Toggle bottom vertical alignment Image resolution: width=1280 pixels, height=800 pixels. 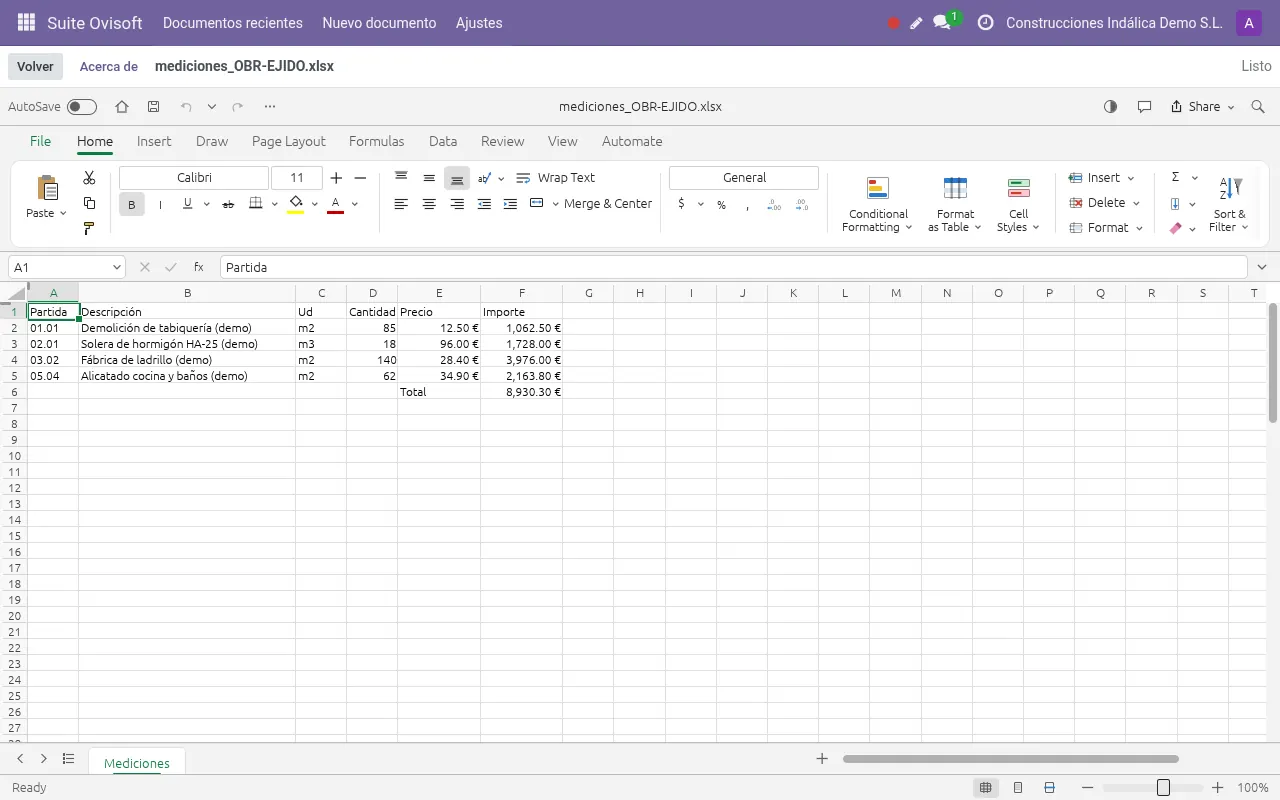coord(457,178)
